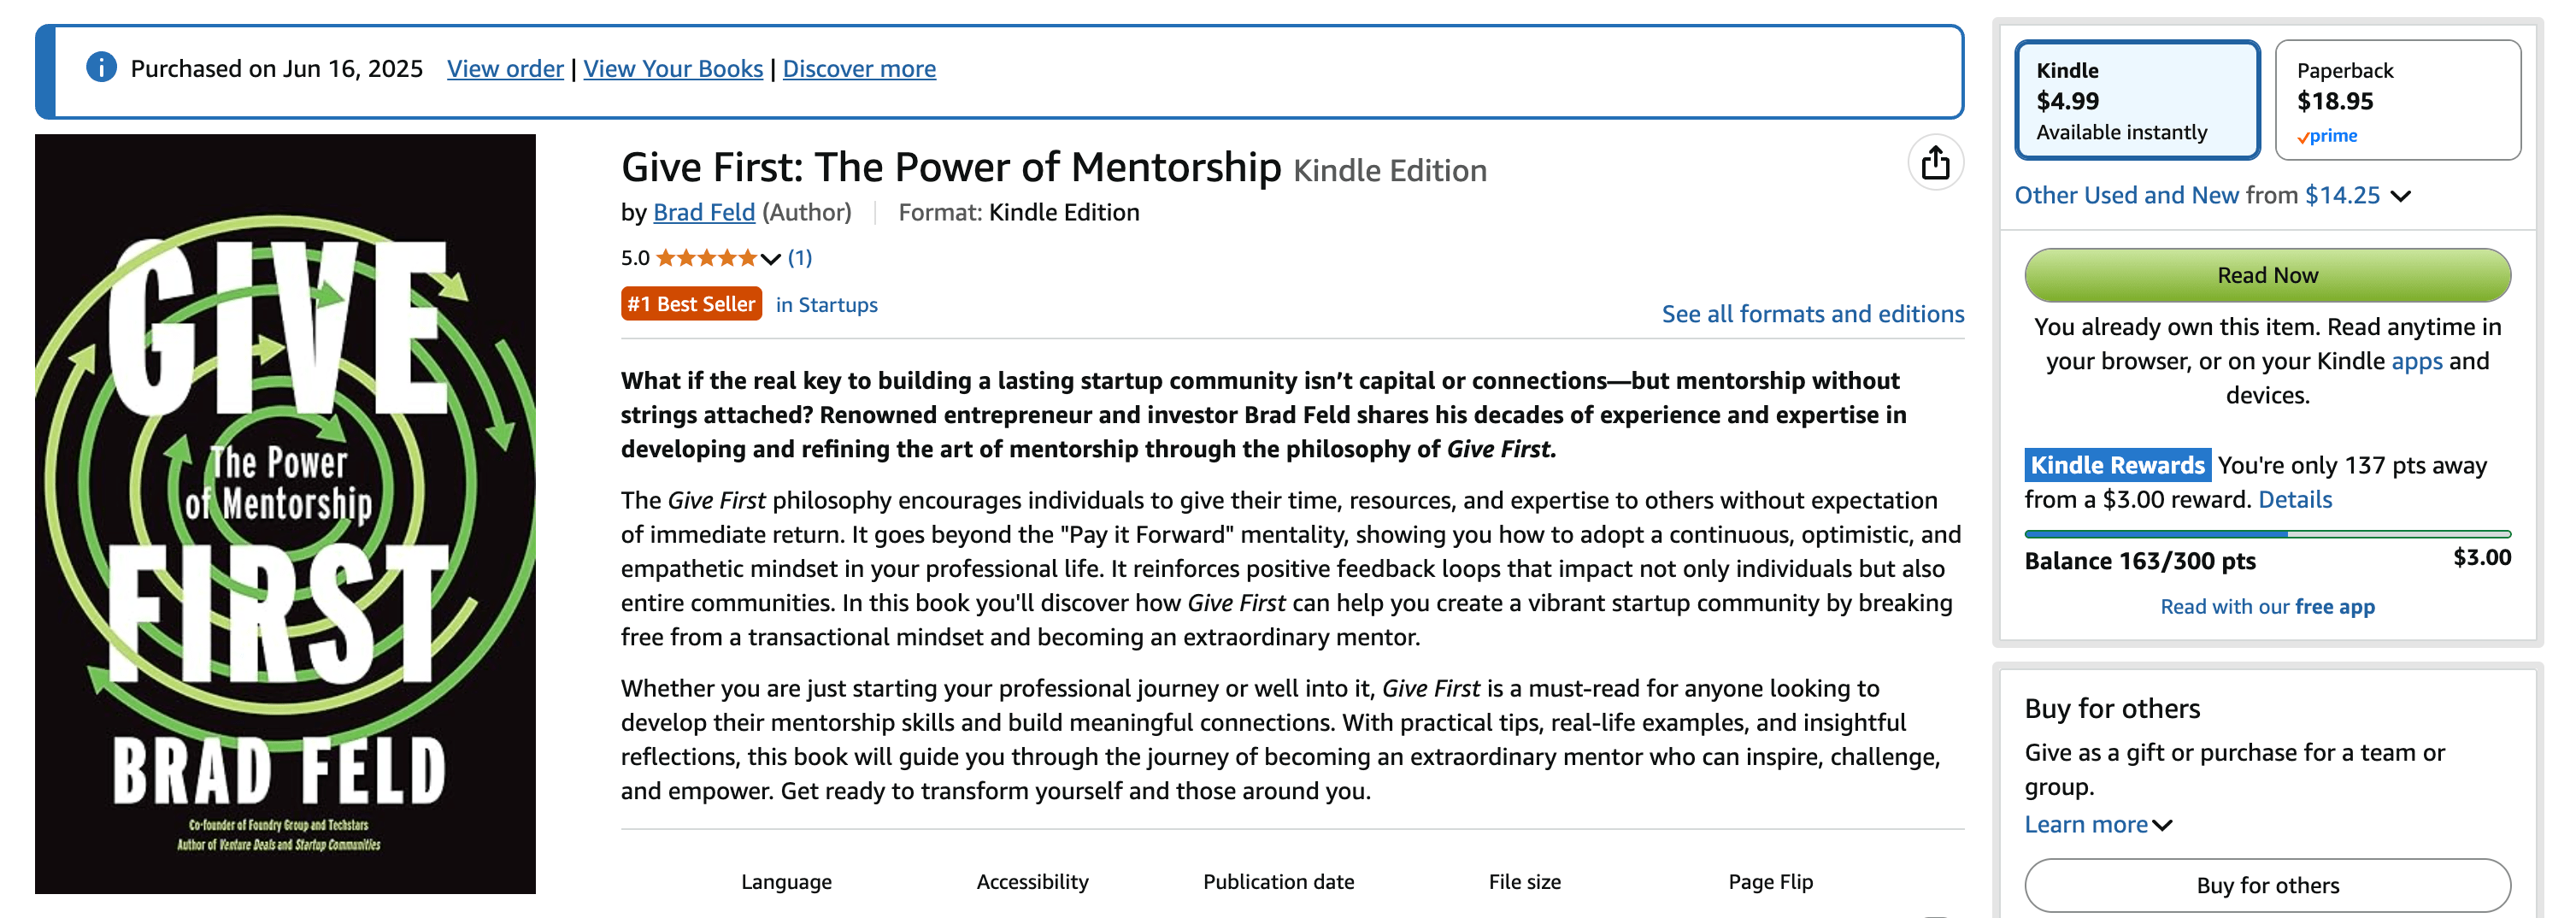Viewport: 2576px width, 918px height.
Task: Click the prime logo under Paperback price
Action: point(2327,136)
